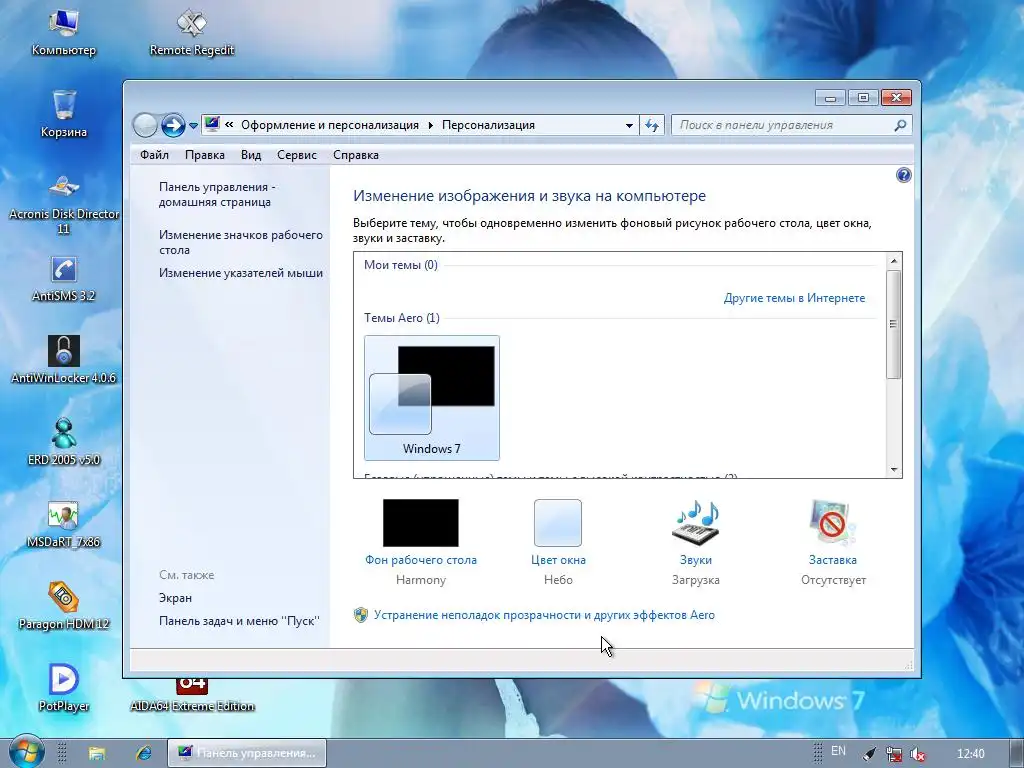The image size is (1024, 768).
Task: Expand the address bar history dropdown
Action: (629, 125)
